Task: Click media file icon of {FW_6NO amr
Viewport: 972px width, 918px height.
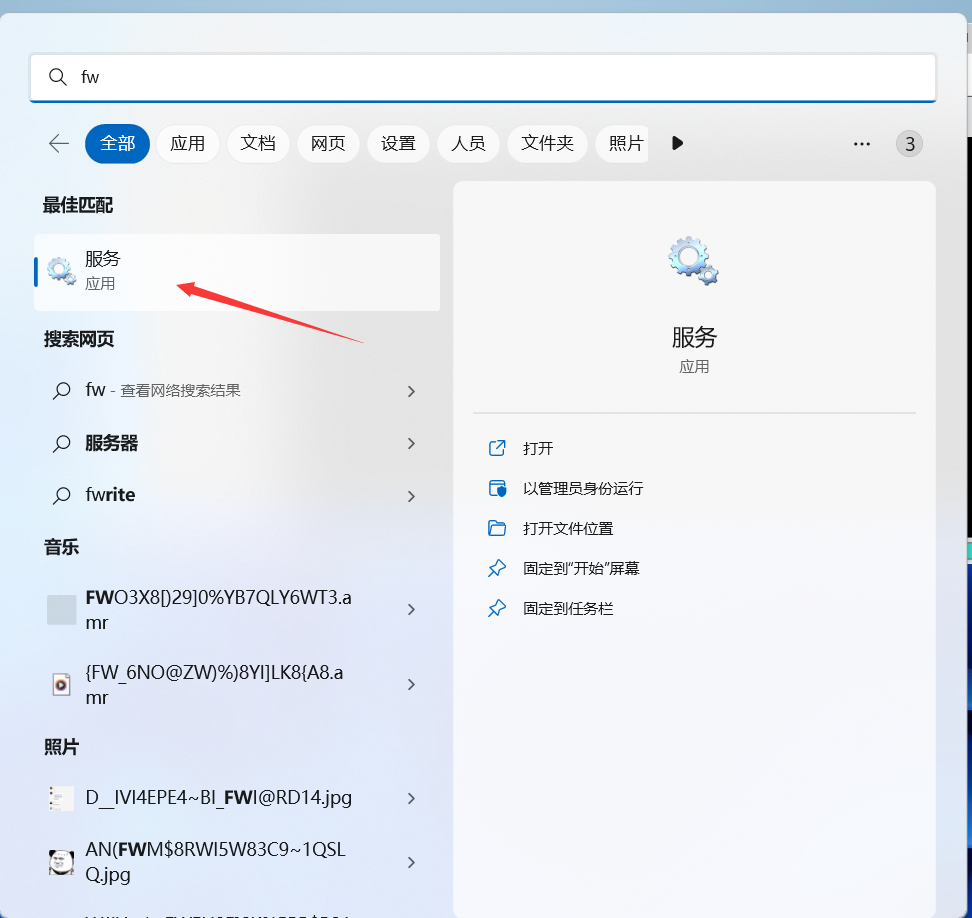Action: (x=61, y=685)
